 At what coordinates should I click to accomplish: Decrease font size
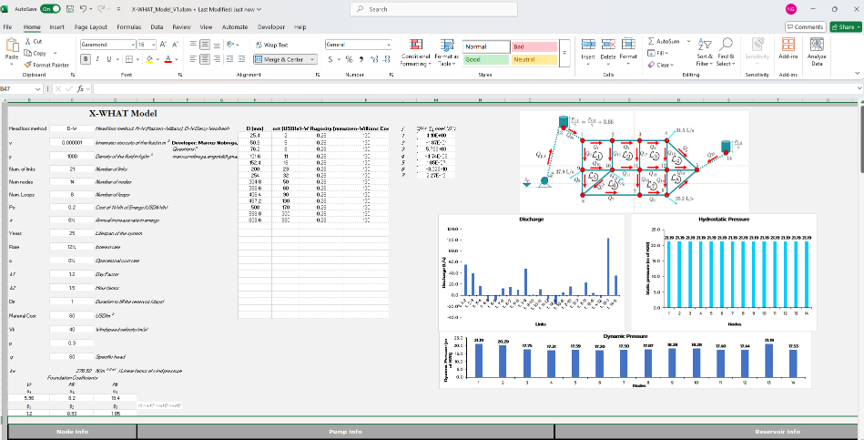(x=175, y=45)
